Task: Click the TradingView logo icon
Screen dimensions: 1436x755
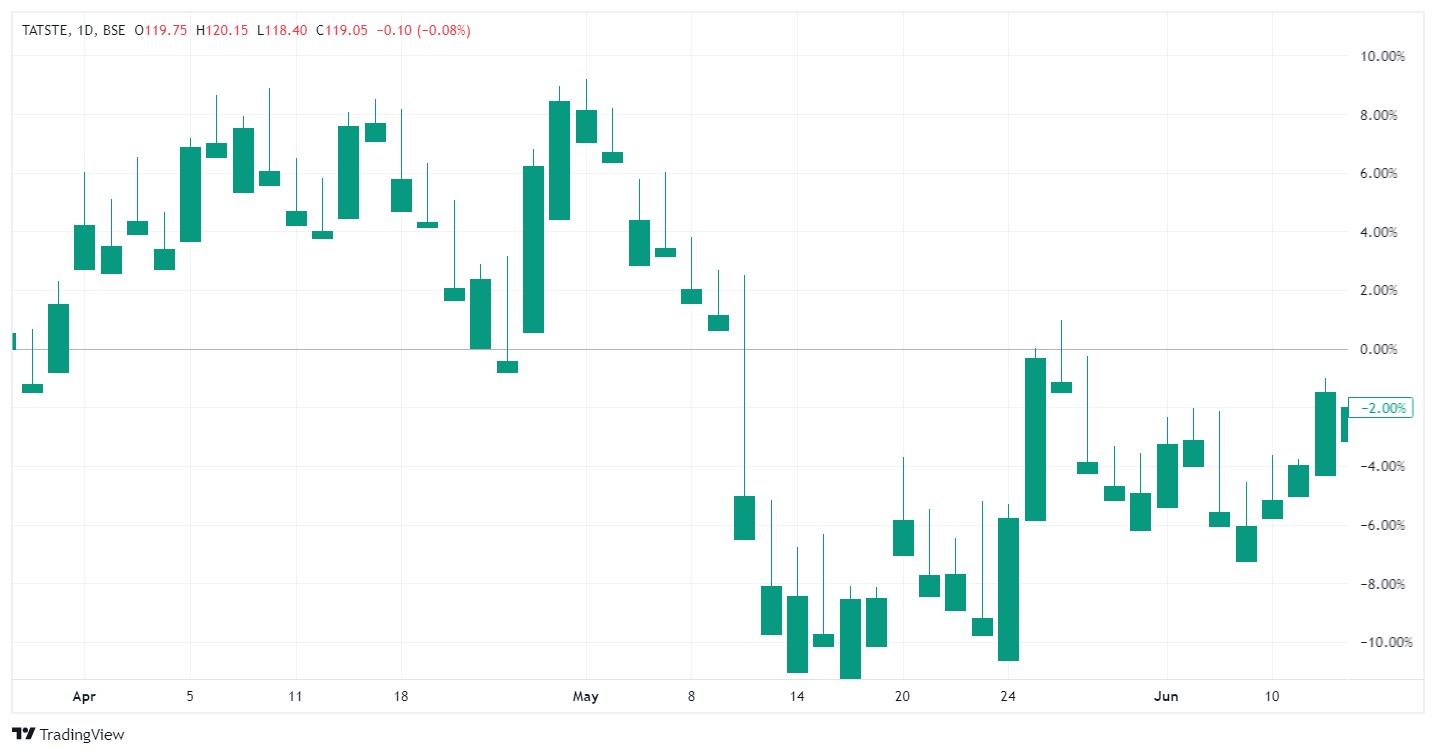Action: pos(26,734)
